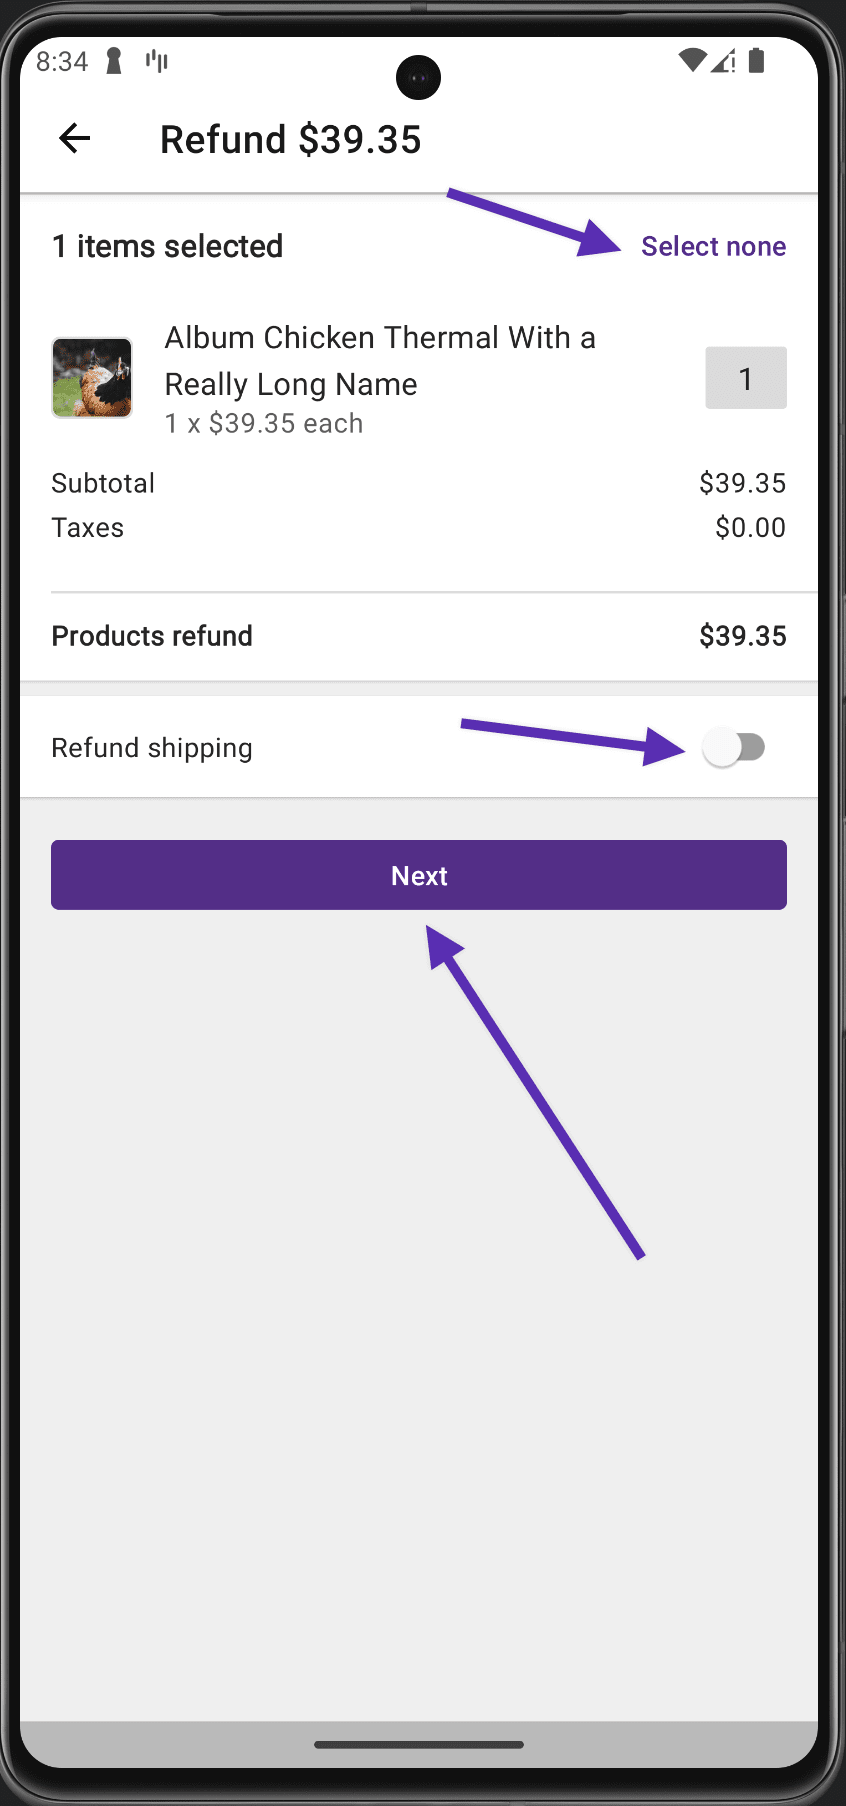Tap the product thumbnail of Album Chicken Thermal
This screenshot has height=1806, width=846.
point(92,378)
